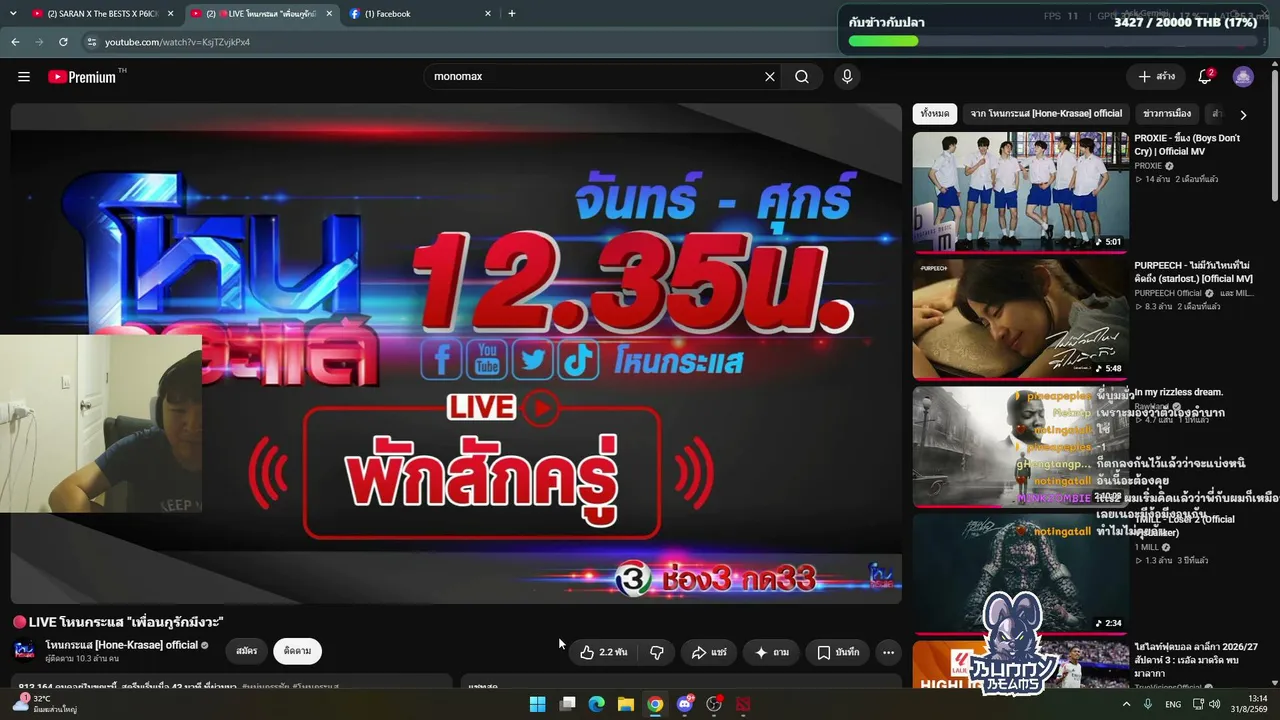The width and height of the screenshot is (1280, 720).
Task: Click the สมัคร join button
Action: [246, 651]
